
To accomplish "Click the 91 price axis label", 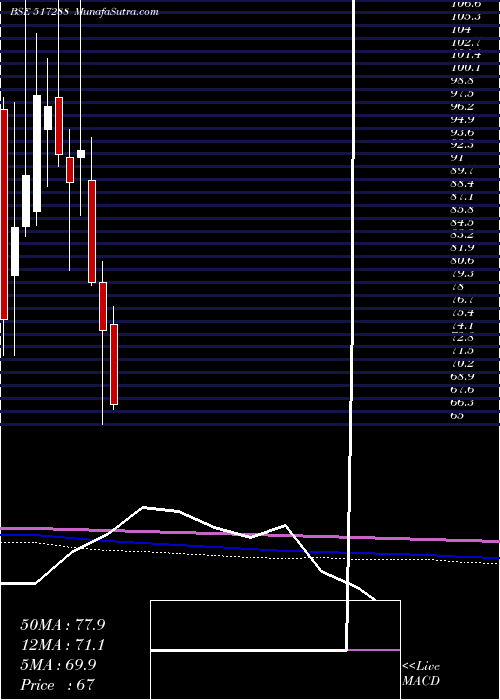I will click(x=458, y=158).
